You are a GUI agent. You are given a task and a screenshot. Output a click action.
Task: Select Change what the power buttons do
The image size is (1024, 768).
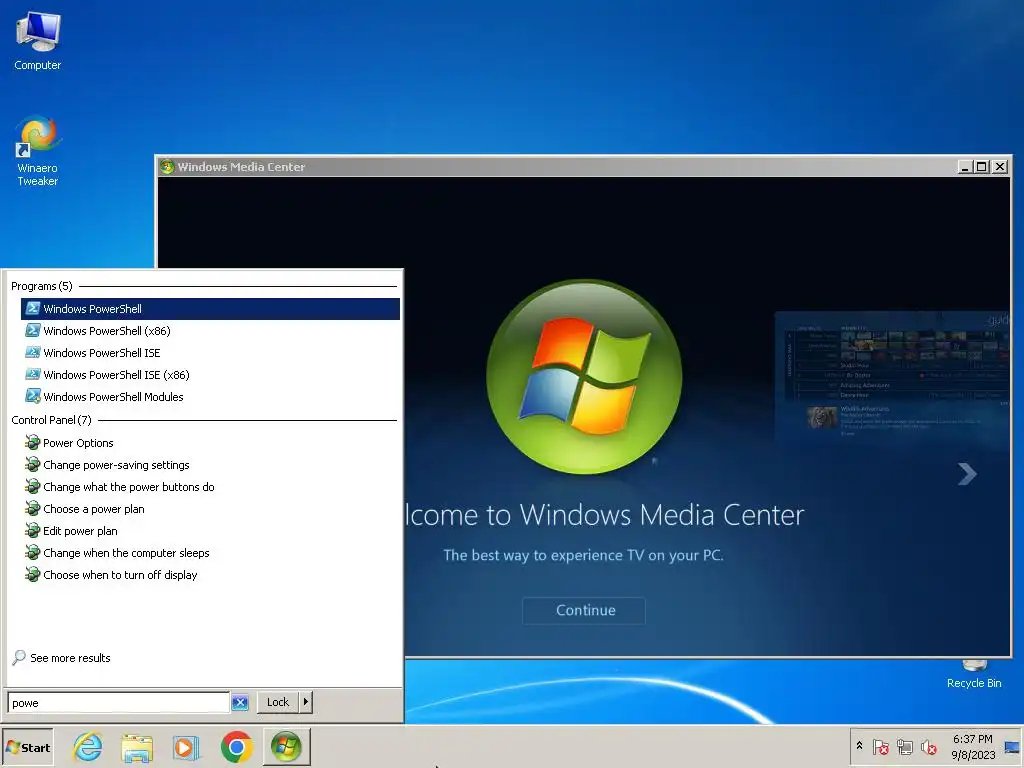coord(210,487)
